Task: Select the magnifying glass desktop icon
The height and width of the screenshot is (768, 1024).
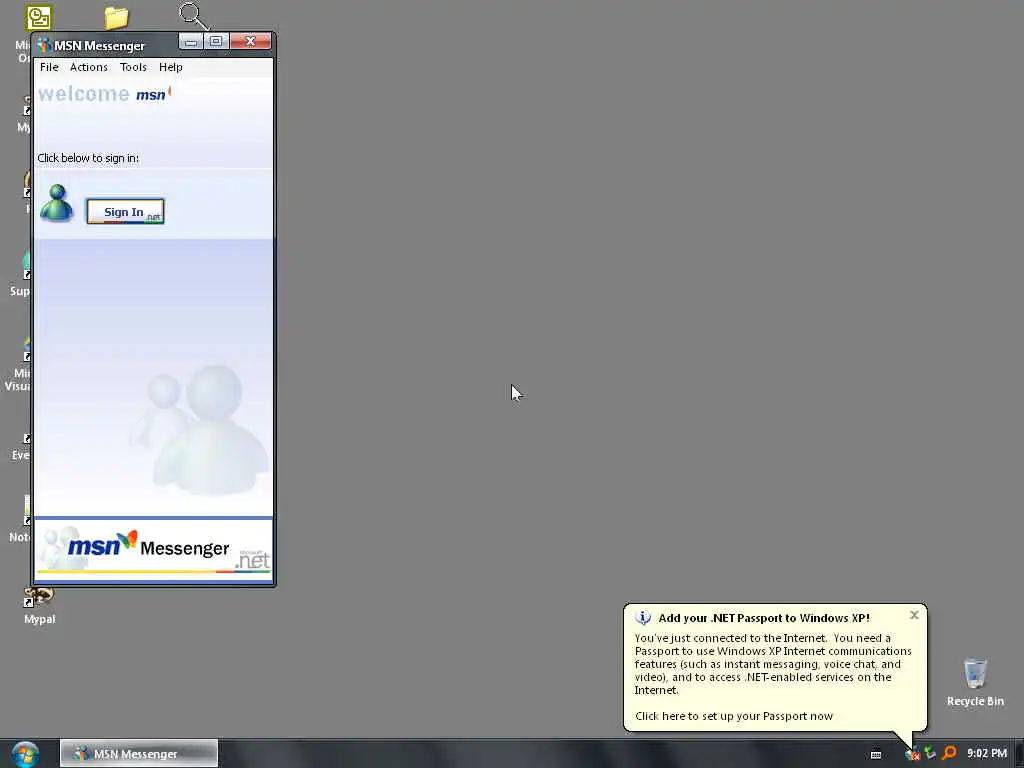Action: point(193,16)
